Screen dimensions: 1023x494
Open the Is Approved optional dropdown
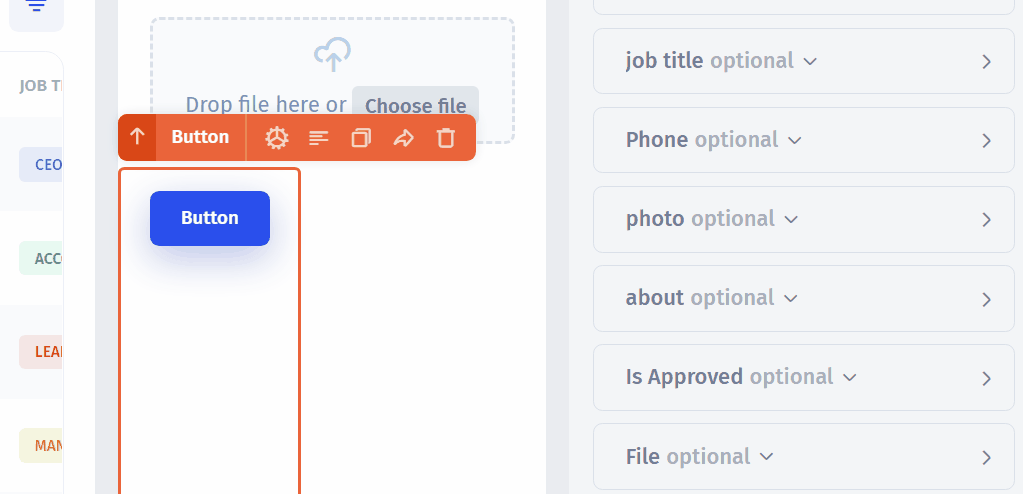[850, 378]
